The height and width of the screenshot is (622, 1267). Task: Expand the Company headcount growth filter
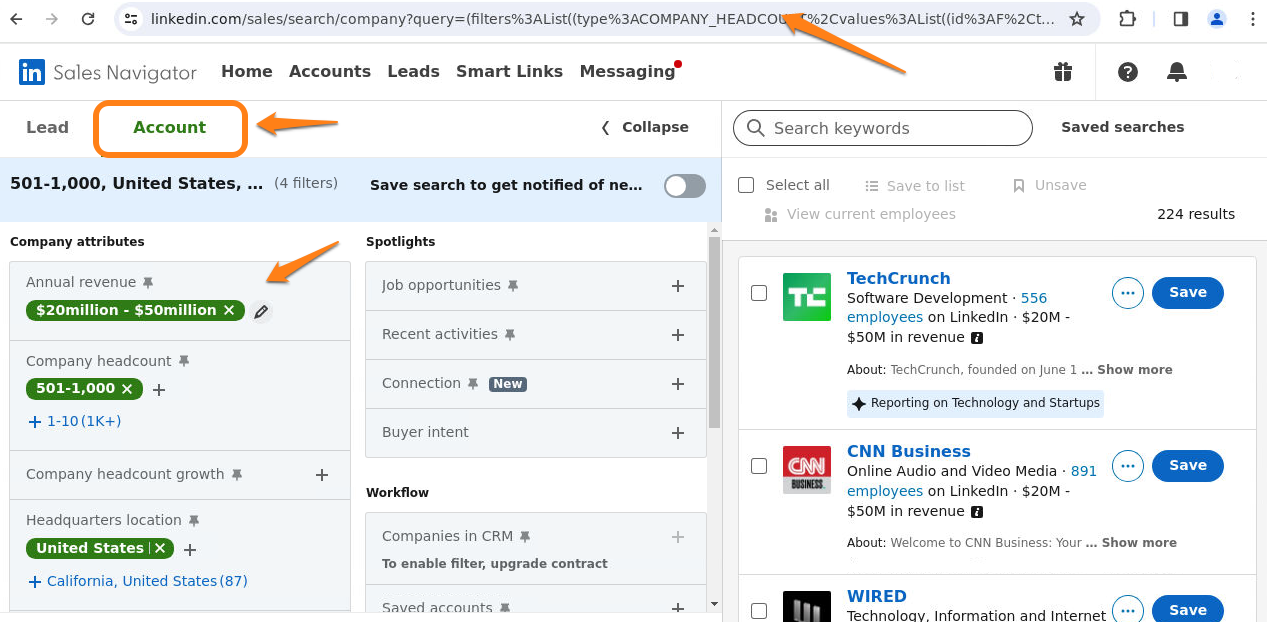pyautogui.click(x=322, y=475)
